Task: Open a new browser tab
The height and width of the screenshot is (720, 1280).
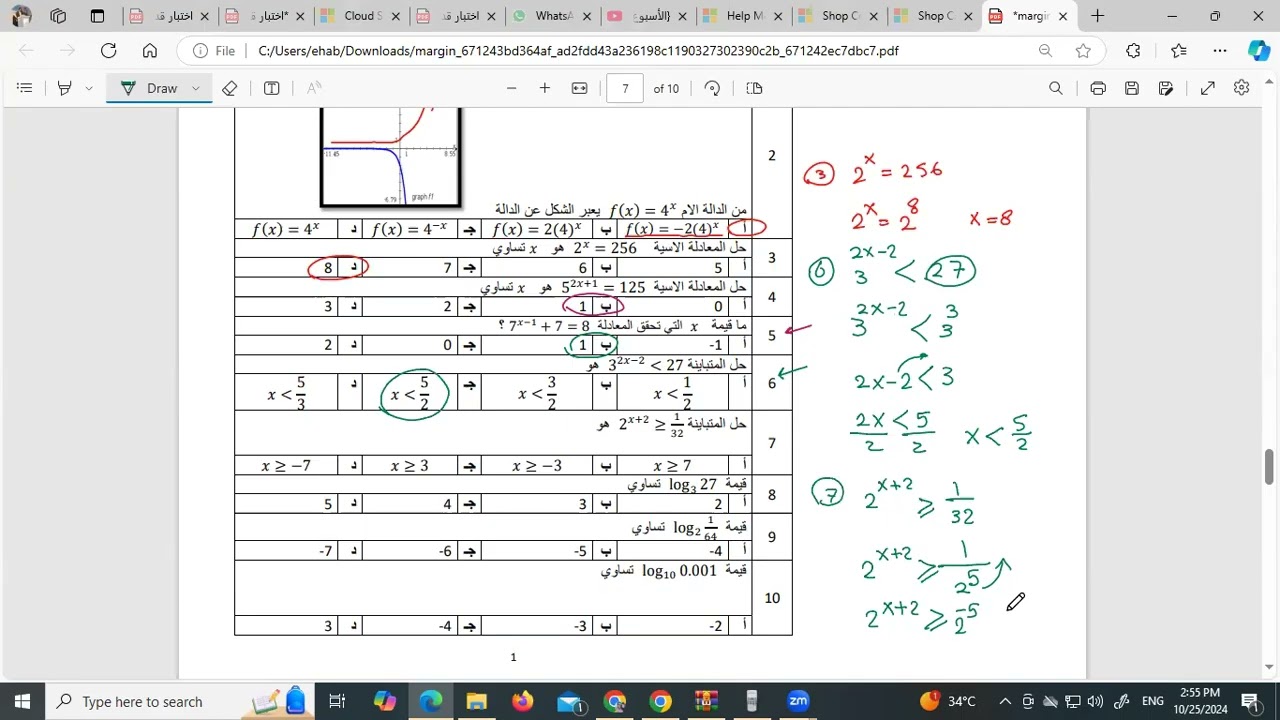Action: (1098, 16)
